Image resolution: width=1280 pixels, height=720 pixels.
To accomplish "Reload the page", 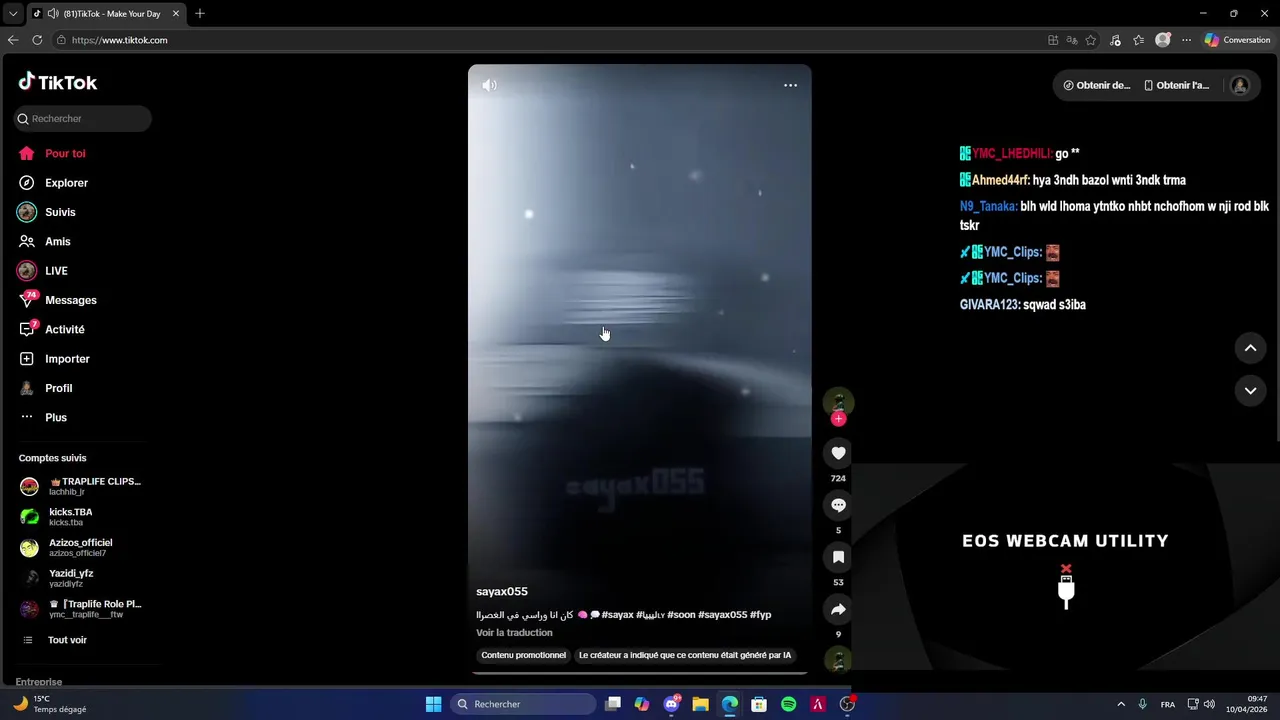I will tap(37, 40).
